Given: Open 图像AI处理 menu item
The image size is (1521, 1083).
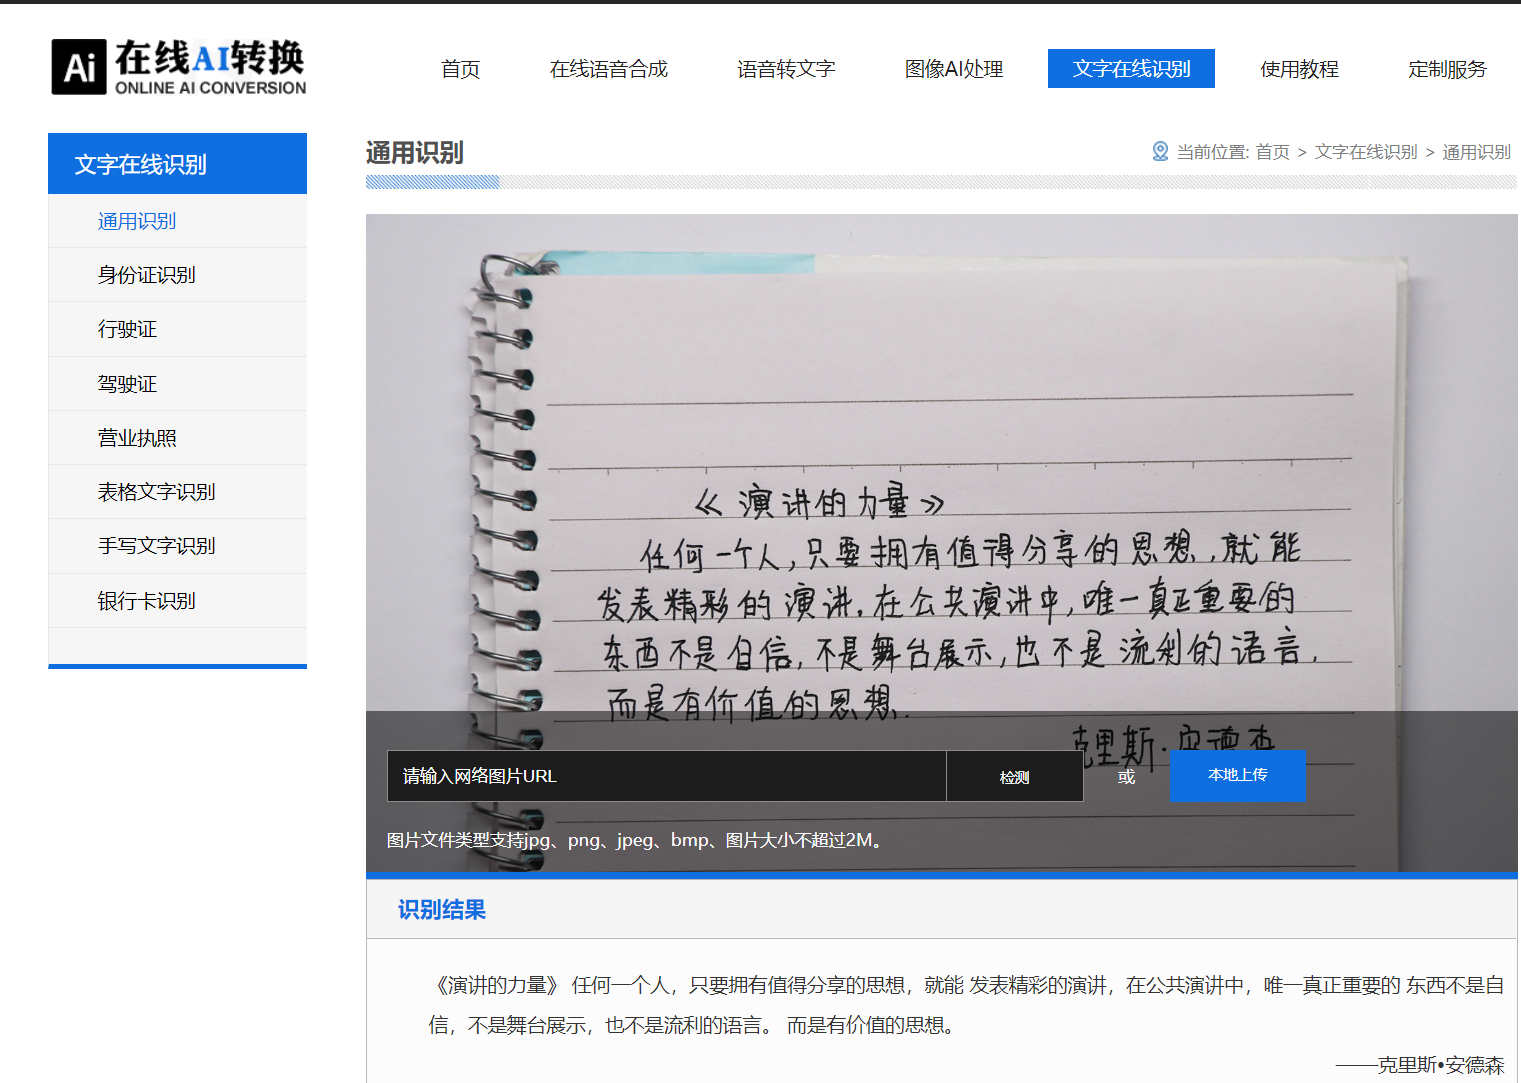Looking at the screenshot, I should pos(954,69).
